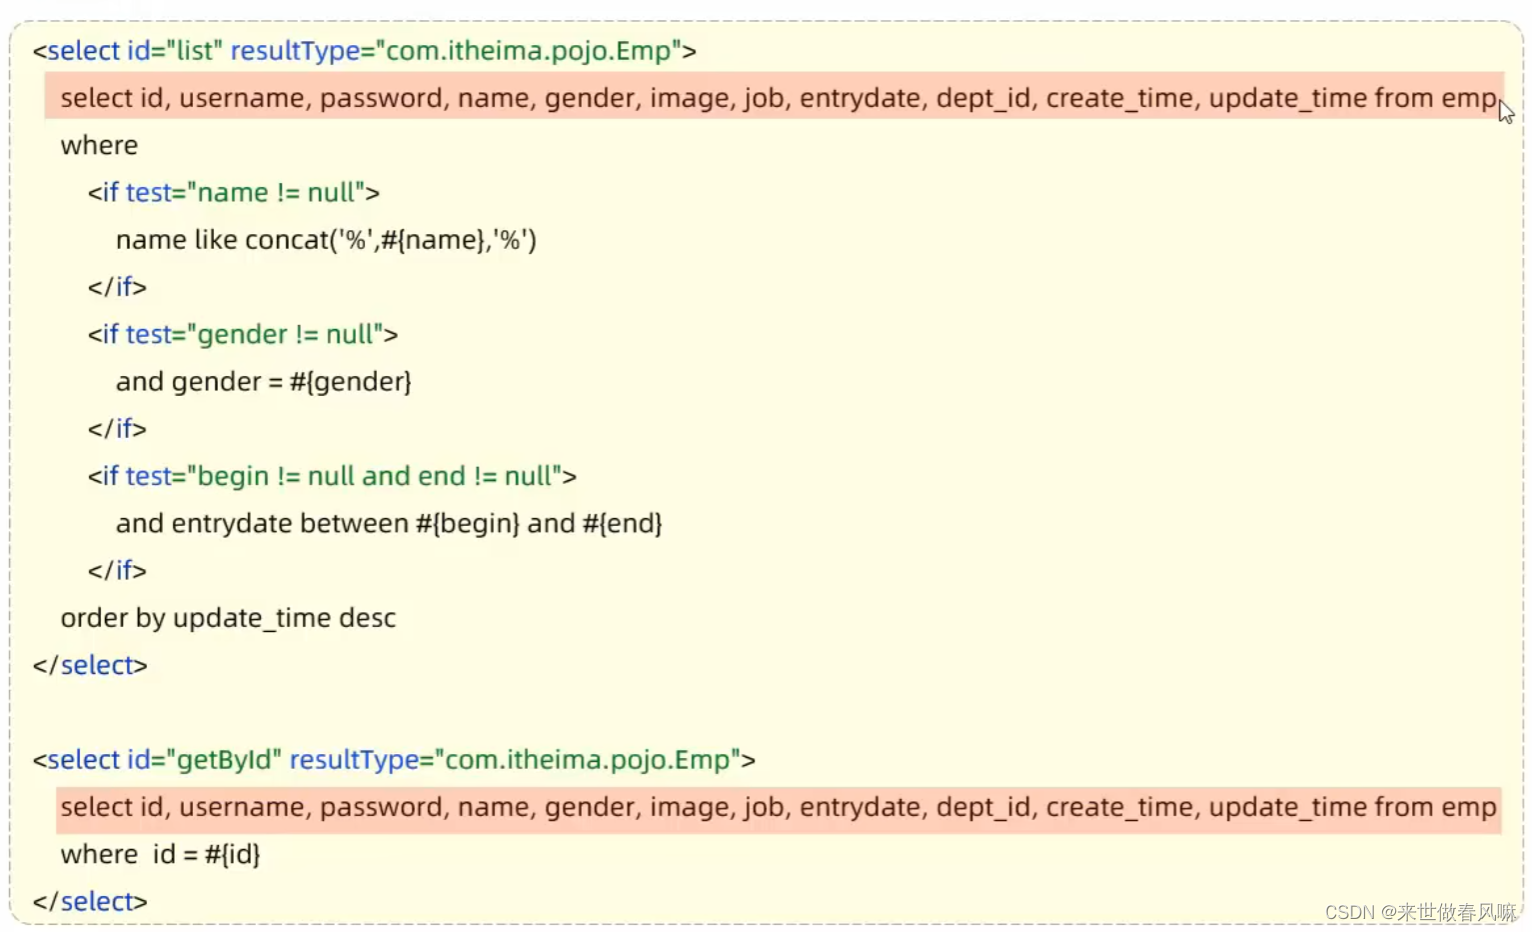The image size is (1532, 932).
Task: Click the closing </select> tag after order by
Action: [x=90, y=665]
